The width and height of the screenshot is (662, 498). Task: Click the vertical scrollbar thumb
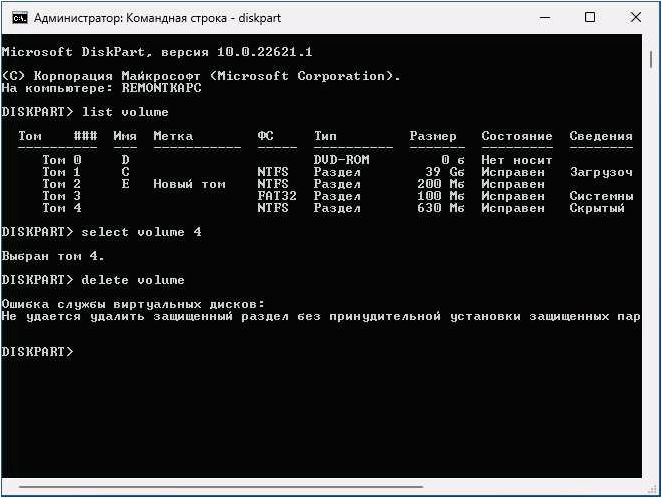click(651, 59)
